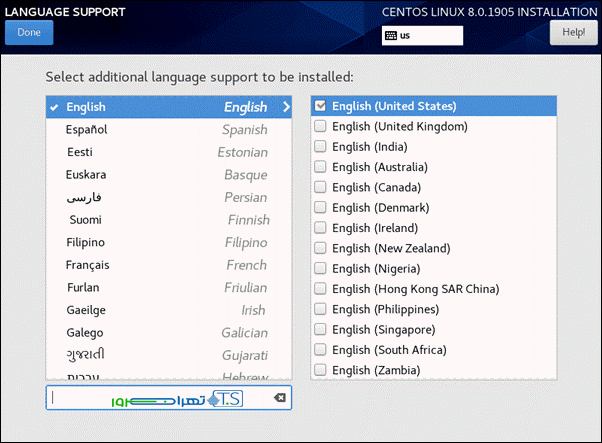Clear the language search field icon
Image resolution: width=602 pixels, height=443 pixels.
[279, 398]
